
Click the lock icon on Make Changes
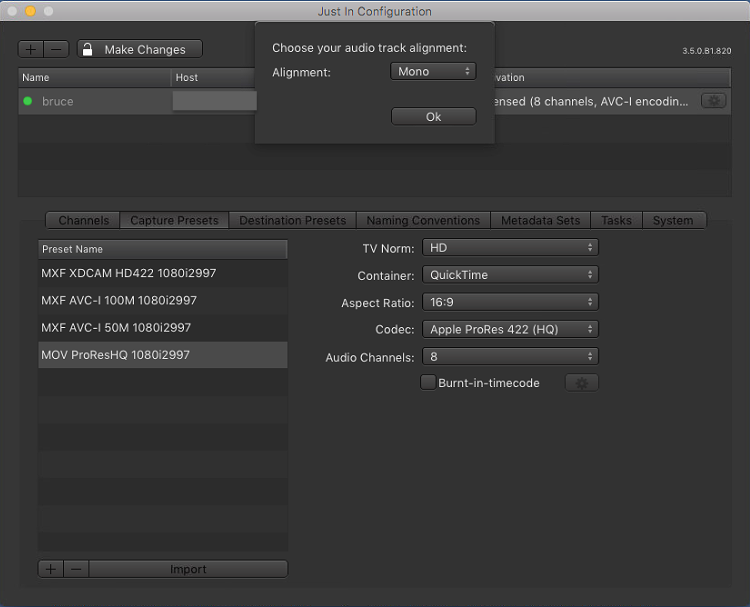pyautogui.click(x=88, y=49)
